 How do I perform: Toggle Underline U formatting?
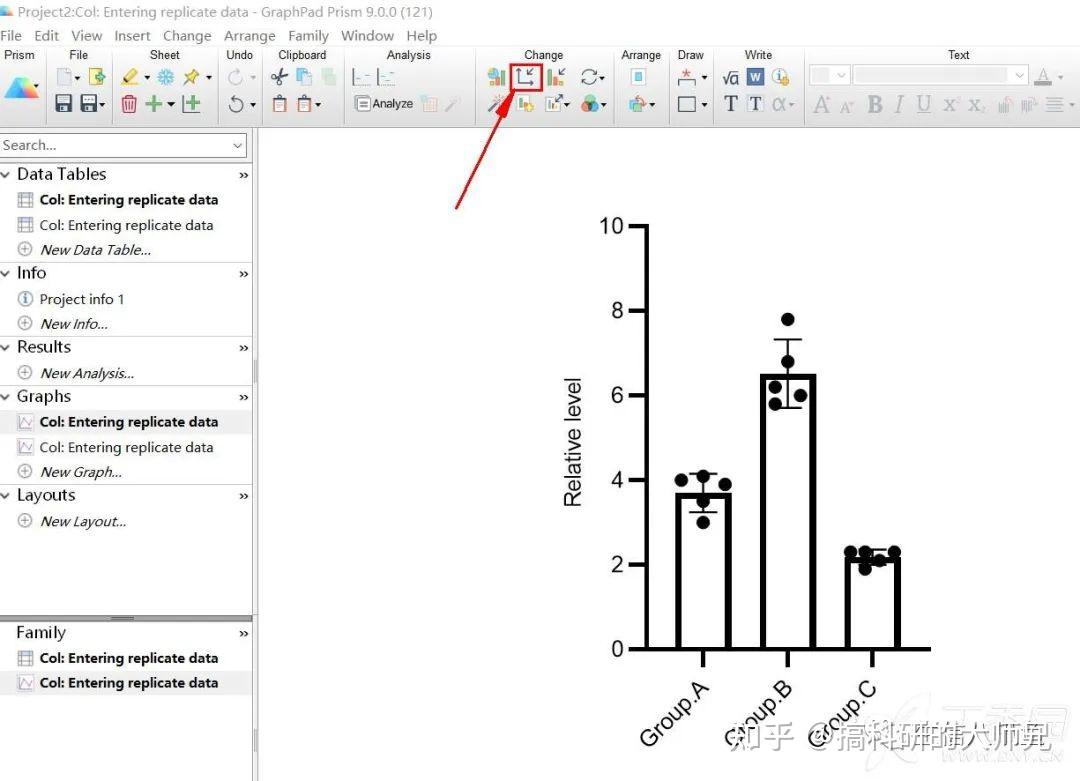(x=924, y=104)
